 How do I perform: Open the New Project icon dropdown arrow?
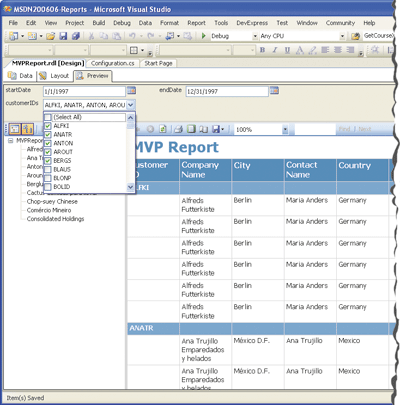click(x=22, y=36)
